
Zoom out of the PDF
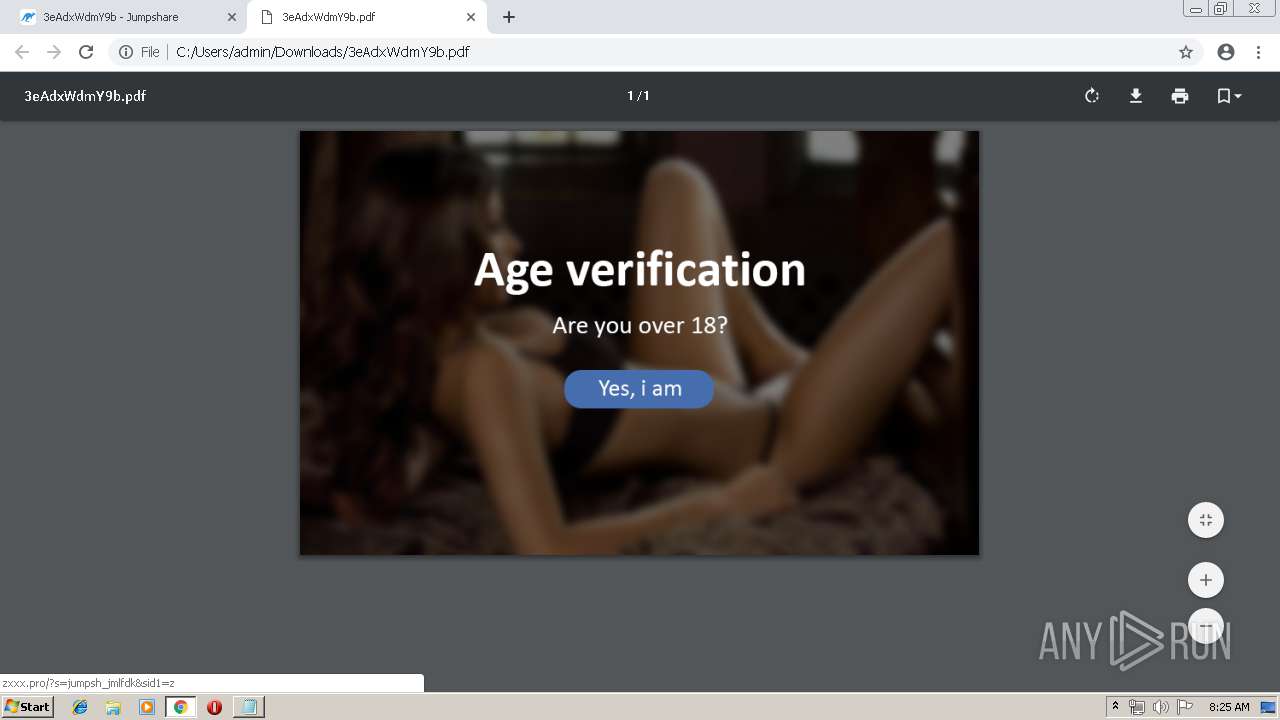pos(1206,626)
